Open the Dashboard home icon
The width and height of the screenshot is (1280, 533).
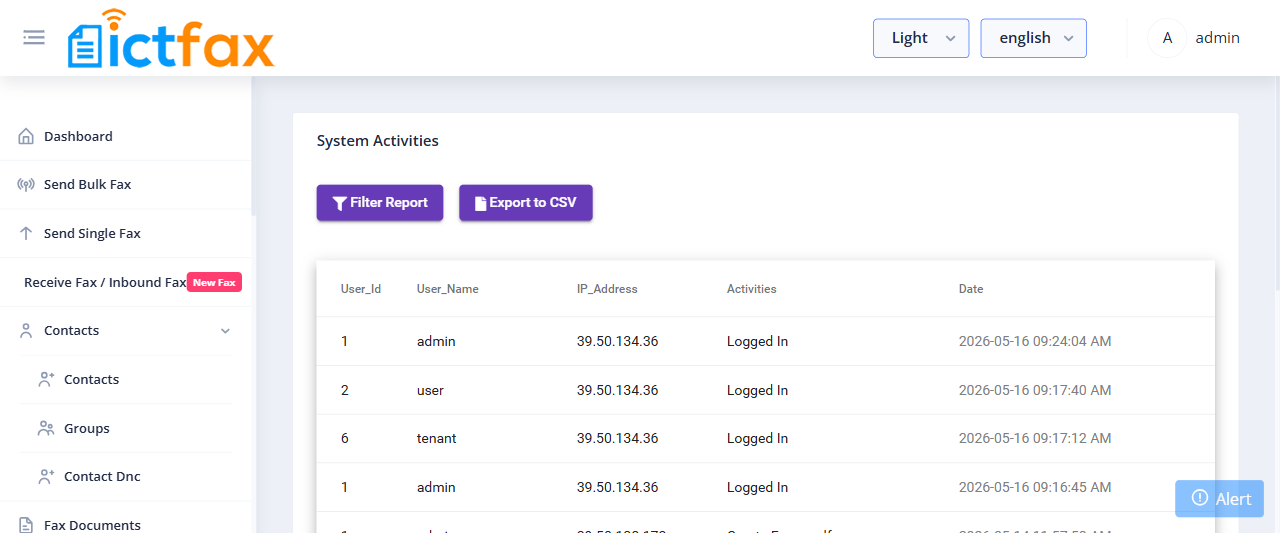coord(26,136)
